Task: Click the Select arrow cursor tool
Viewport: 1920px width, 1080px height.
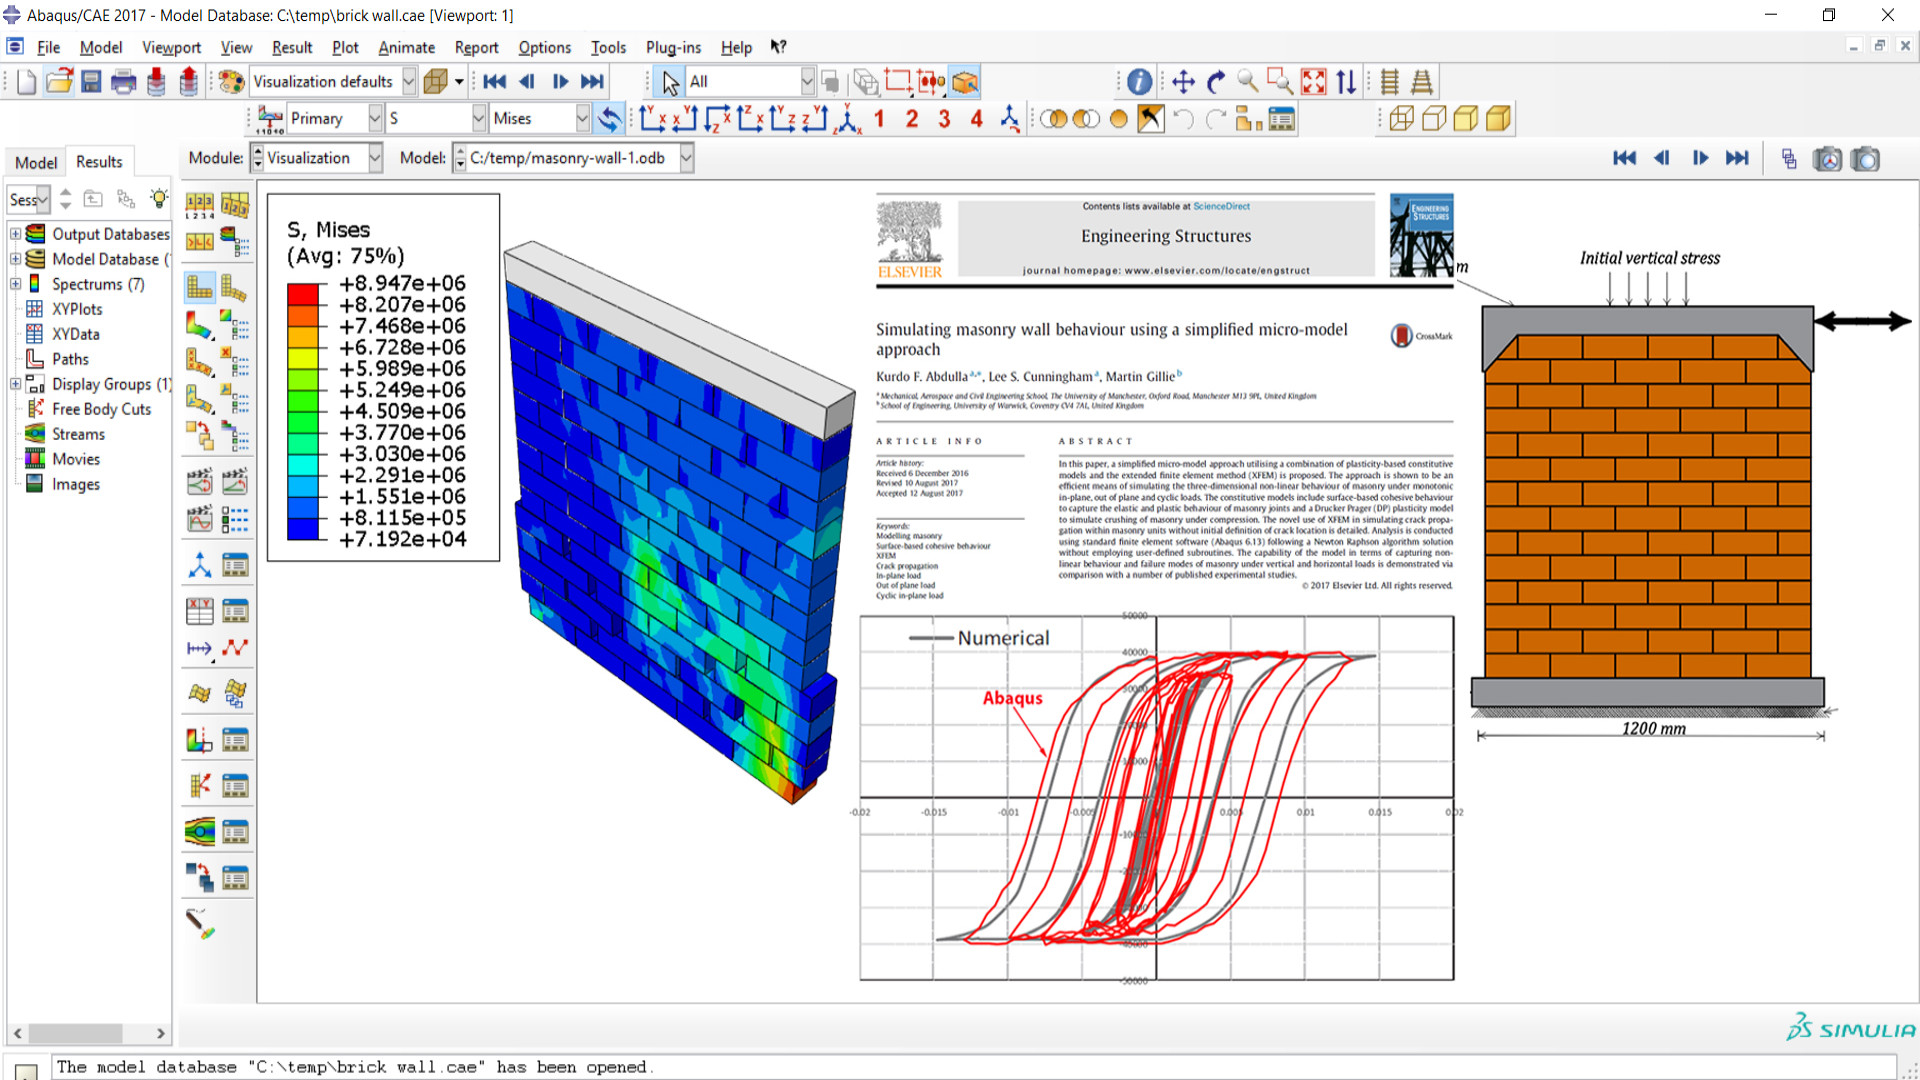Action: (x=670, y=82)
